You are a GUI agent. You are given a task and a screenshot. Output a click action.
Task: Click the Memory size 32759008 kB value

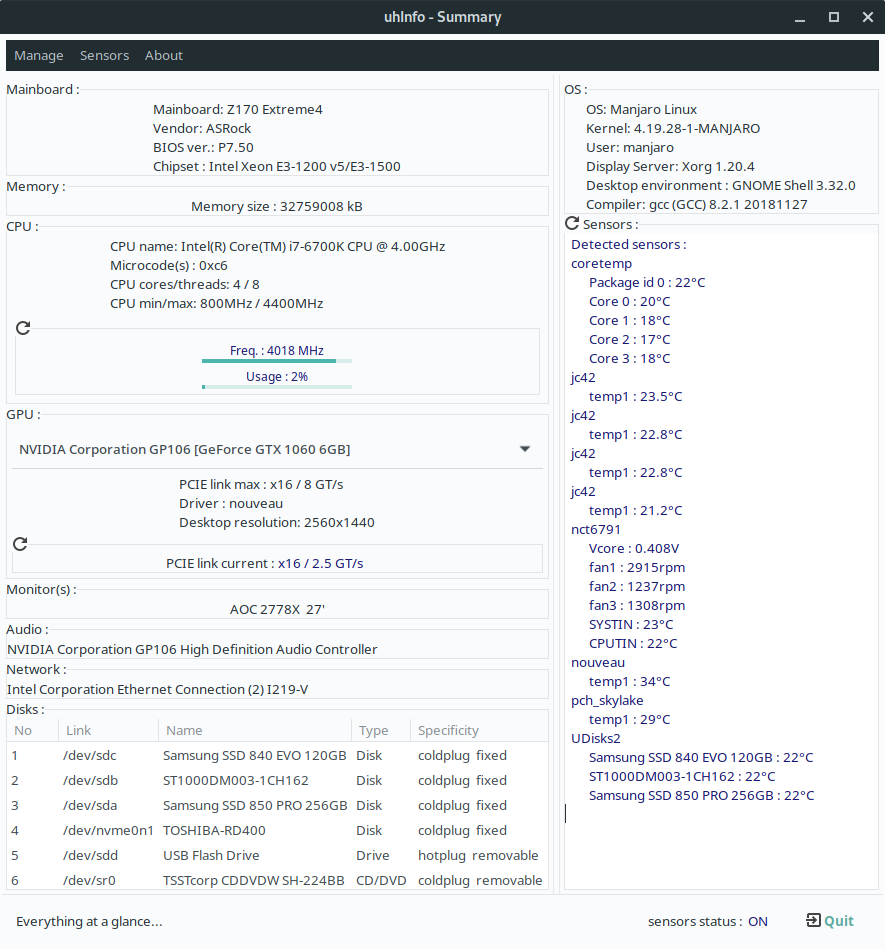pyautogui.click(x=277, y=206)
